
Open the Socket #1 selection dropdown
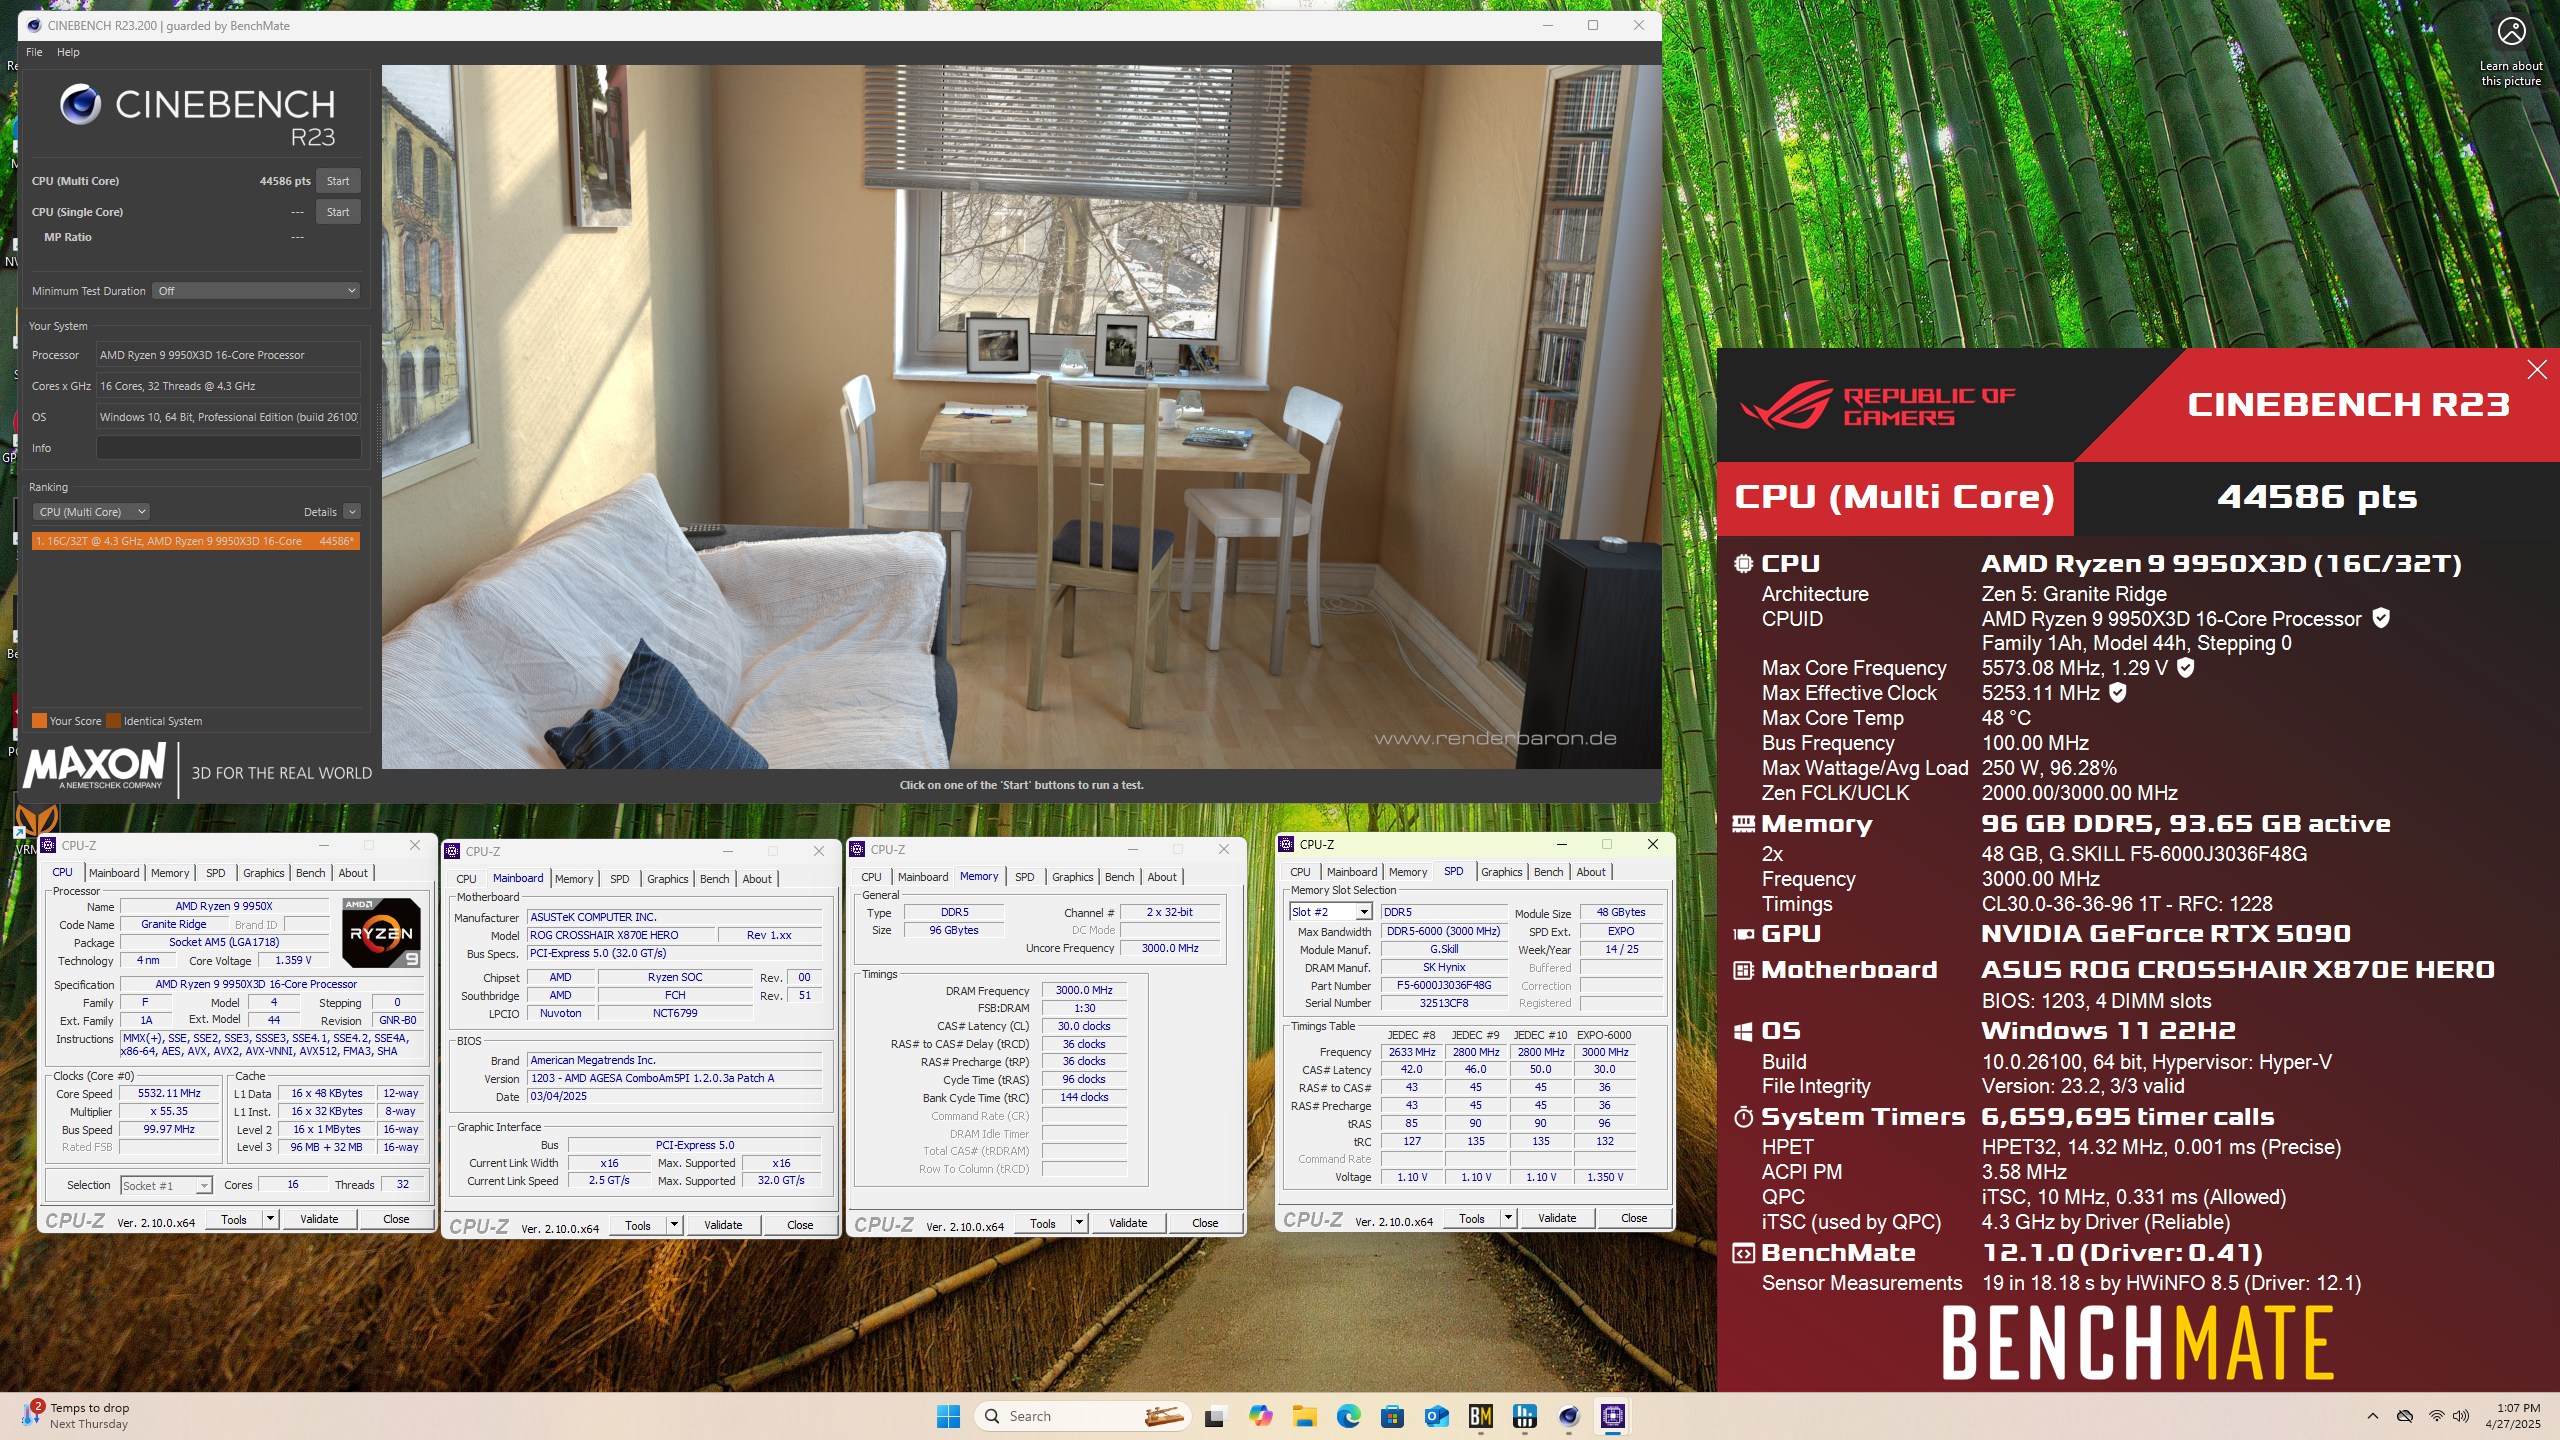coord(166,1186)
